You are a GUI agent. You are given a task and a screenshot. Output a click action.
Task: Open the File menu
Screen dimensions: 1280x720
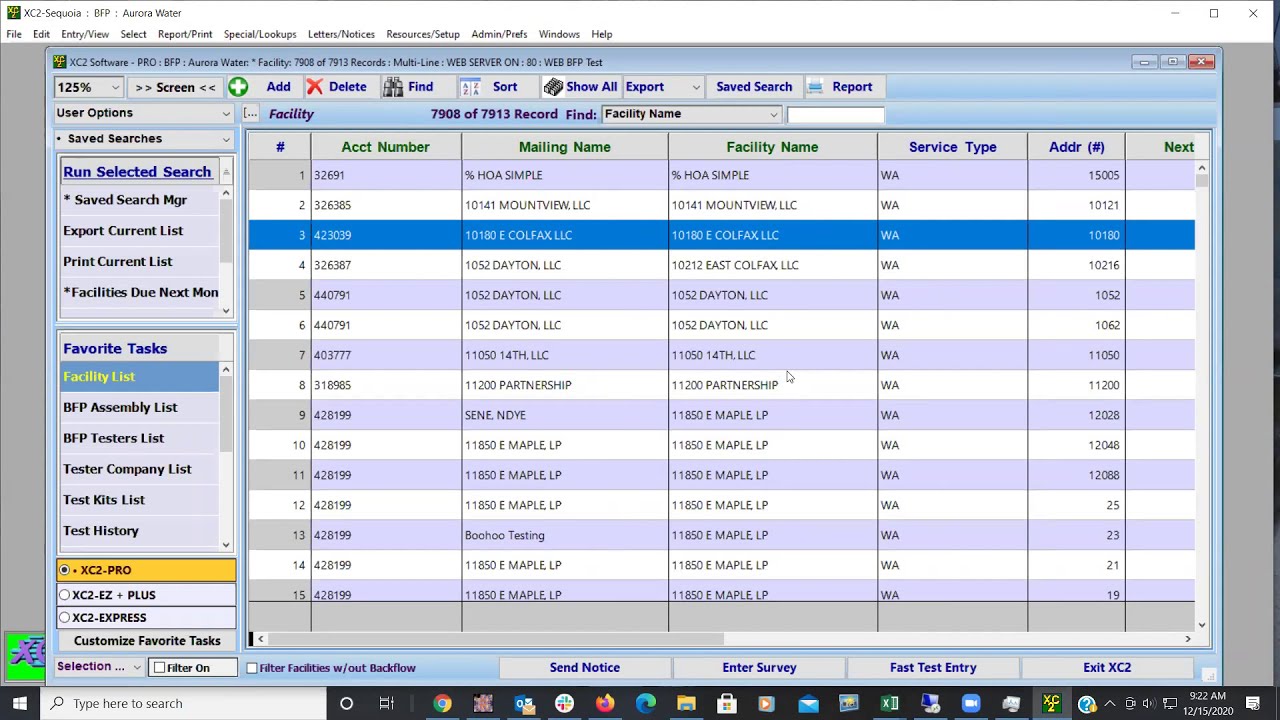click(14, 34)
